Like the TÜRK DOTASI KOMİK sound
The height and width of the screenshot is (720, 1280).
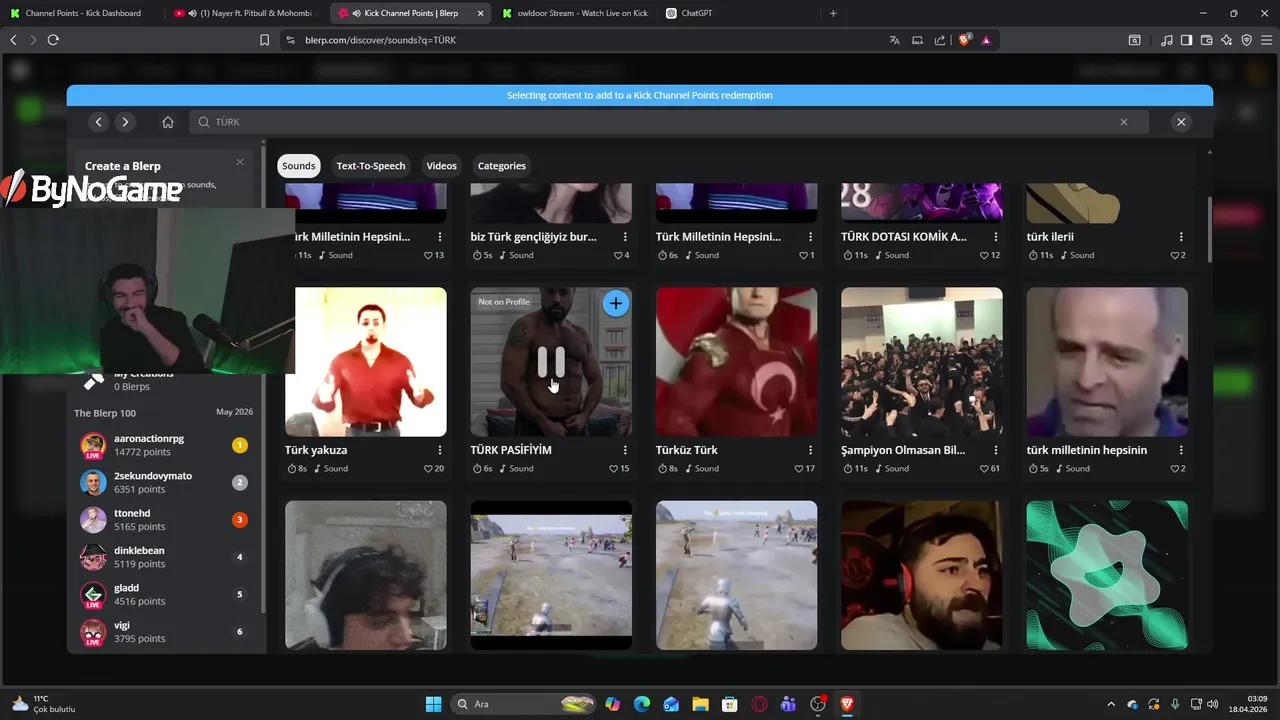(x=984, y=255)
